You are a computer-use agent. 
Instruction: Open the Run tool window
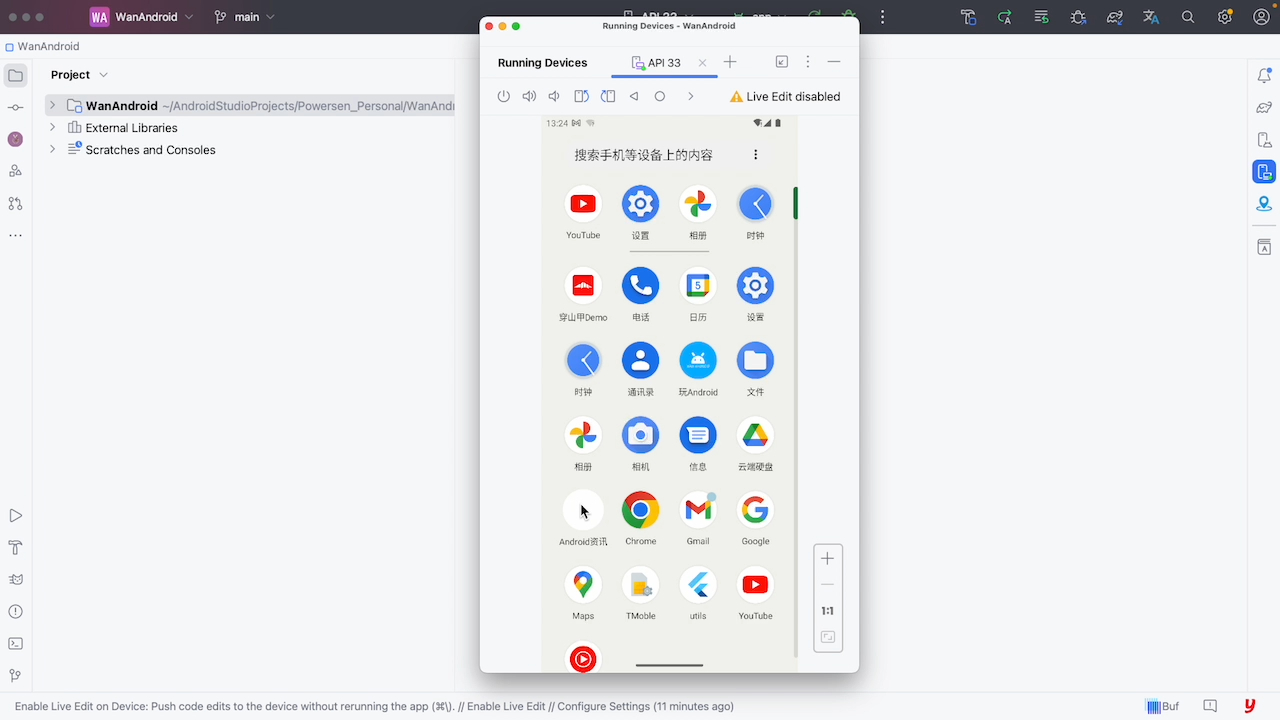point(15,516)
